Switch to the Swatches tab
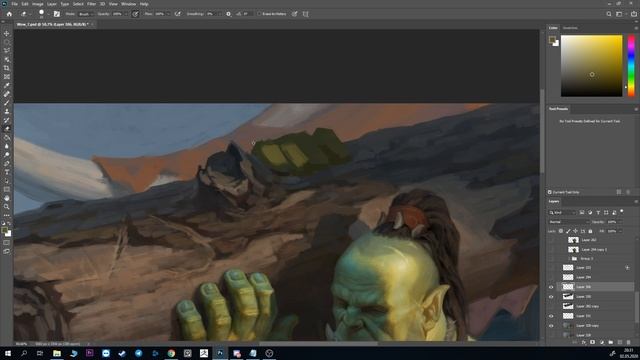The image size is (640, 360). (x=570, y=28)
